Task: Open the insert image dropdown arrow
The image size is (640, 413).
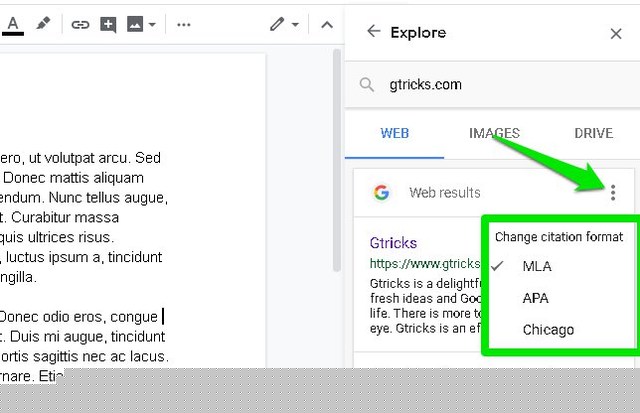Action: [152, 25]
